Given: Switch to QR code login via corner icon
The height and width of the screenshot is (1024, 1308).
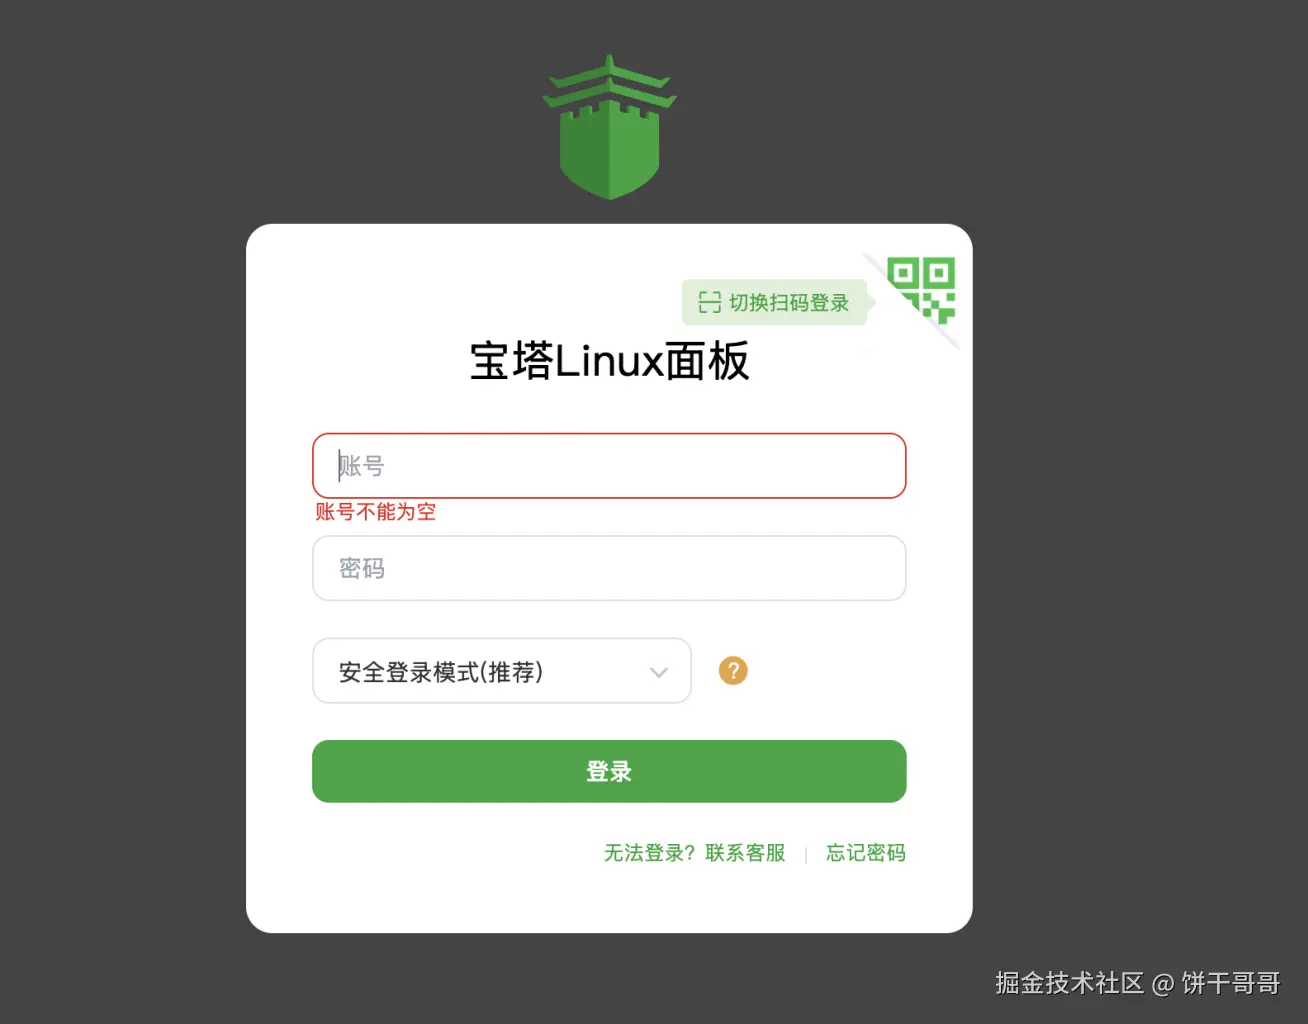Looking at the screenshot, I should click(x=922, y=290).
